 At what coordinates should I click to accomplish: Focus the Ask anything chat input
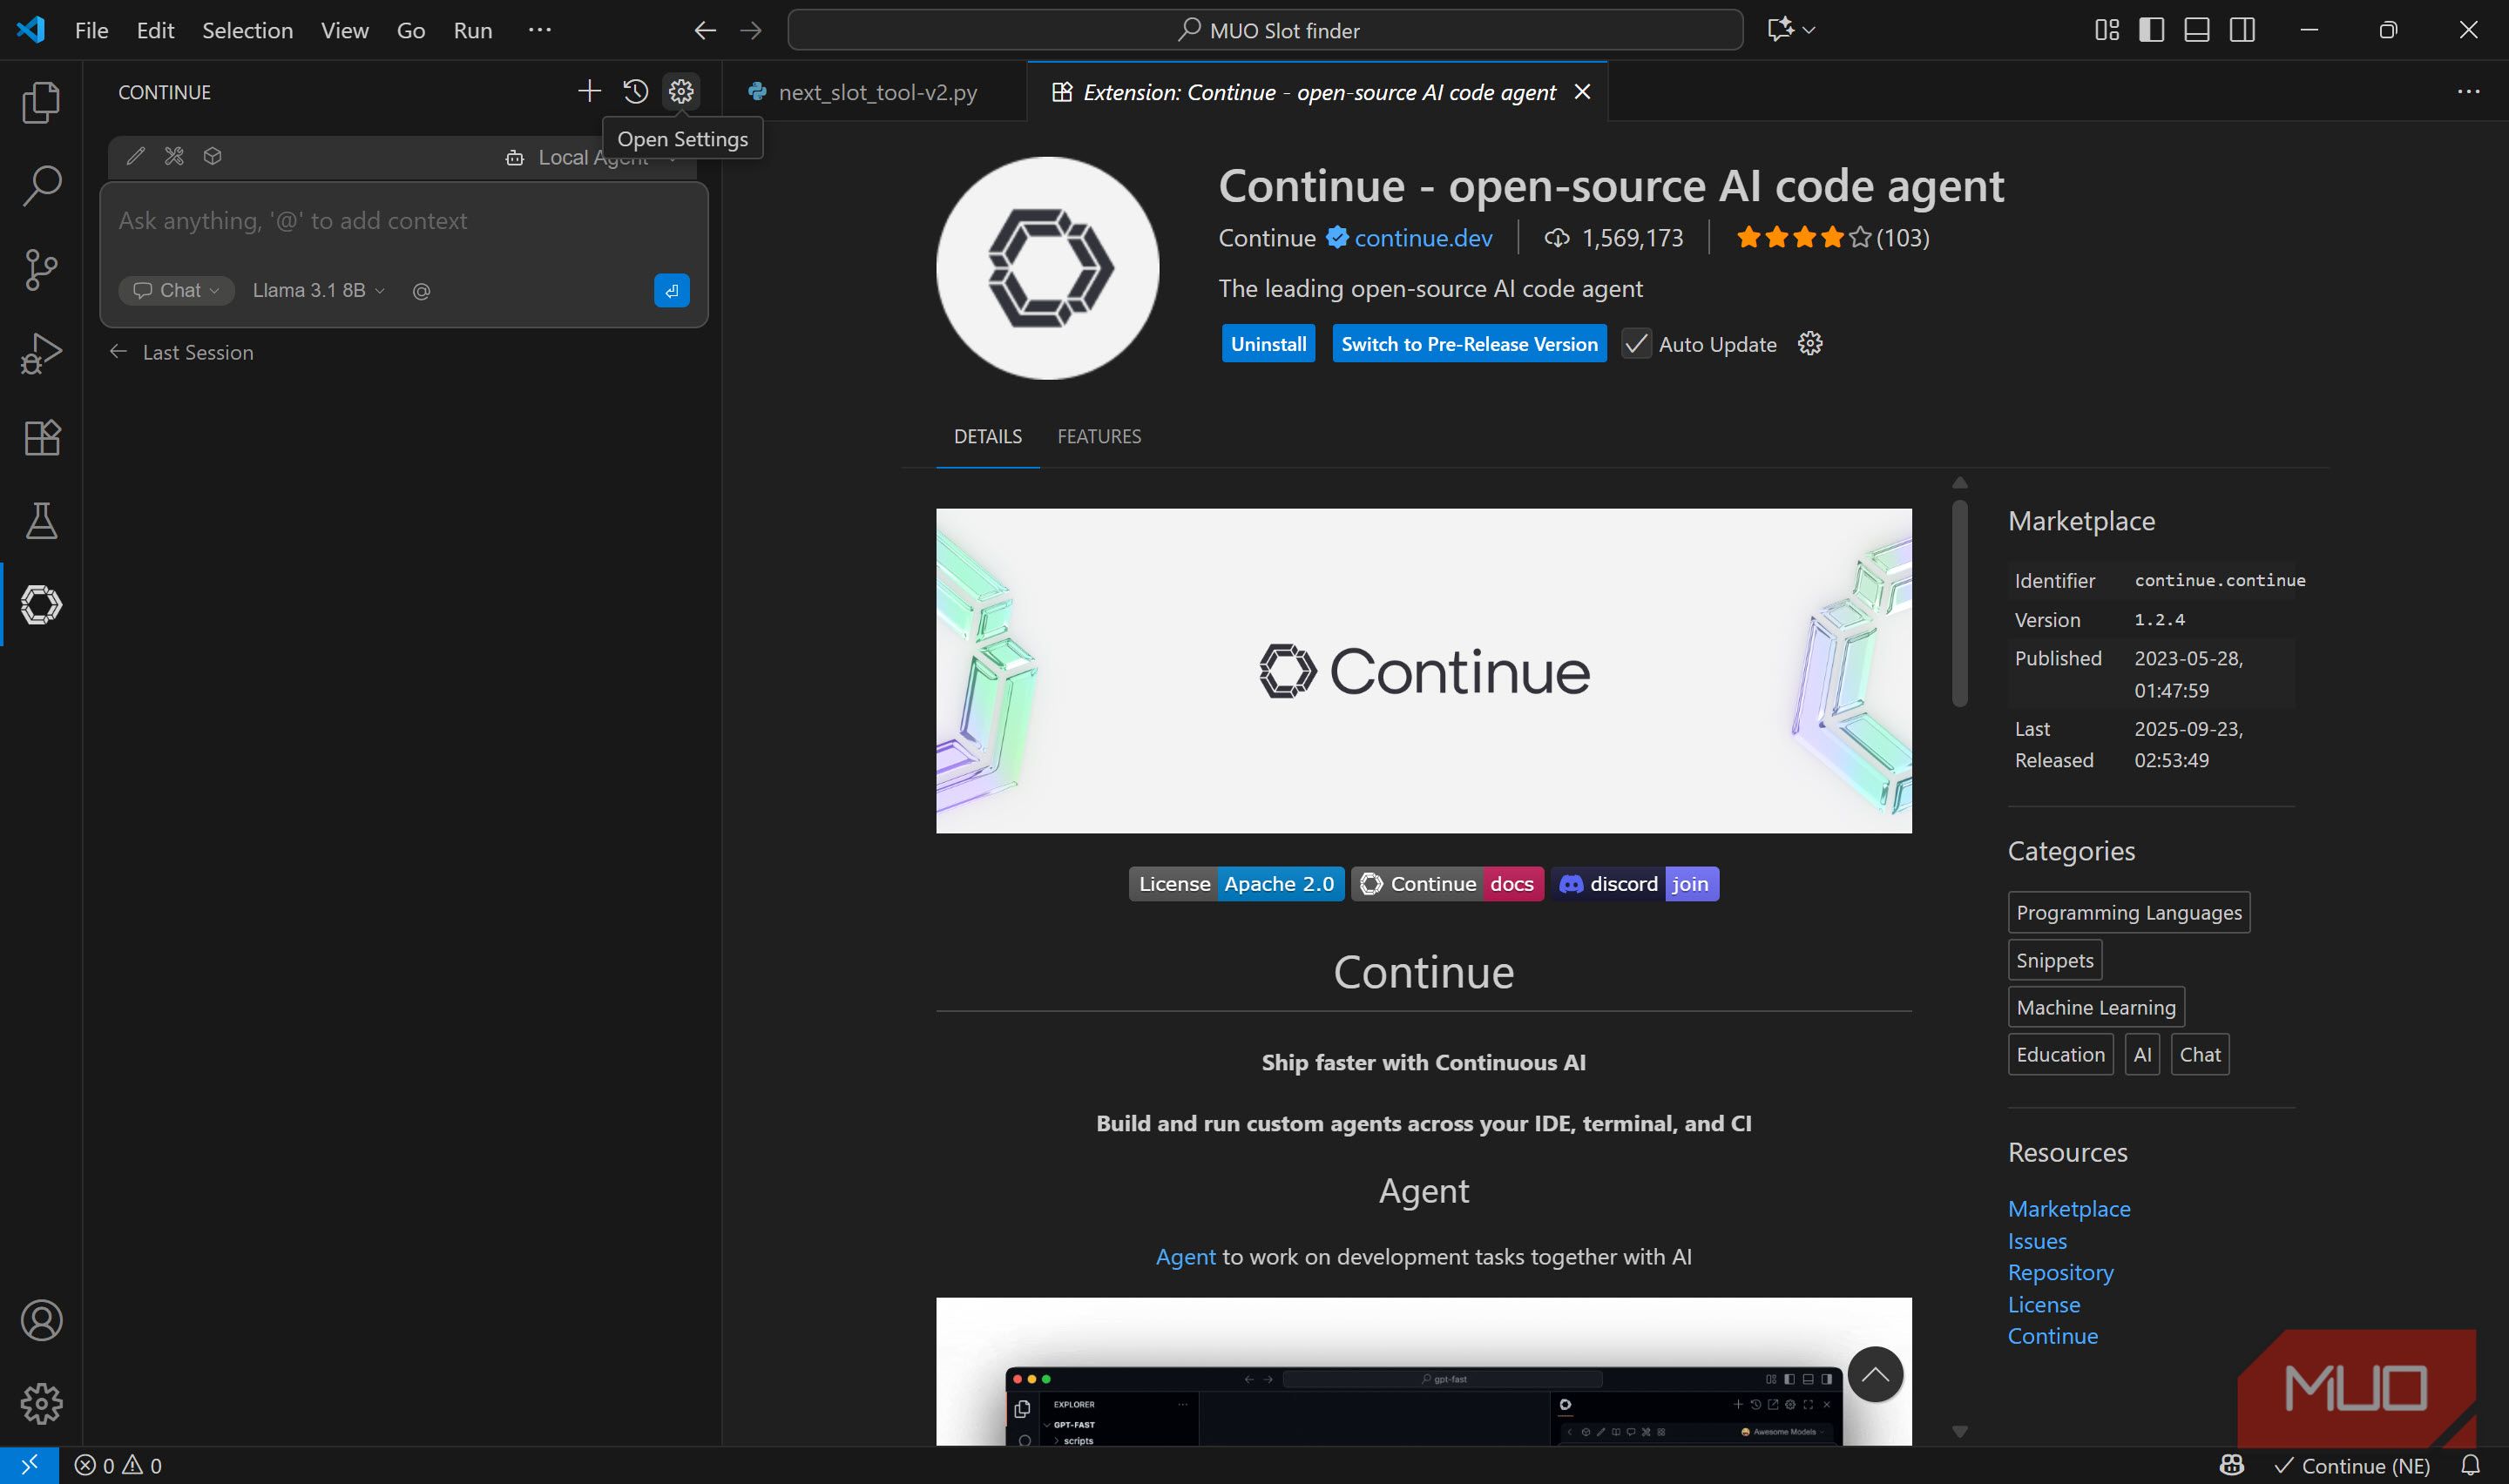pyautogui.click(x=403, y=221)
